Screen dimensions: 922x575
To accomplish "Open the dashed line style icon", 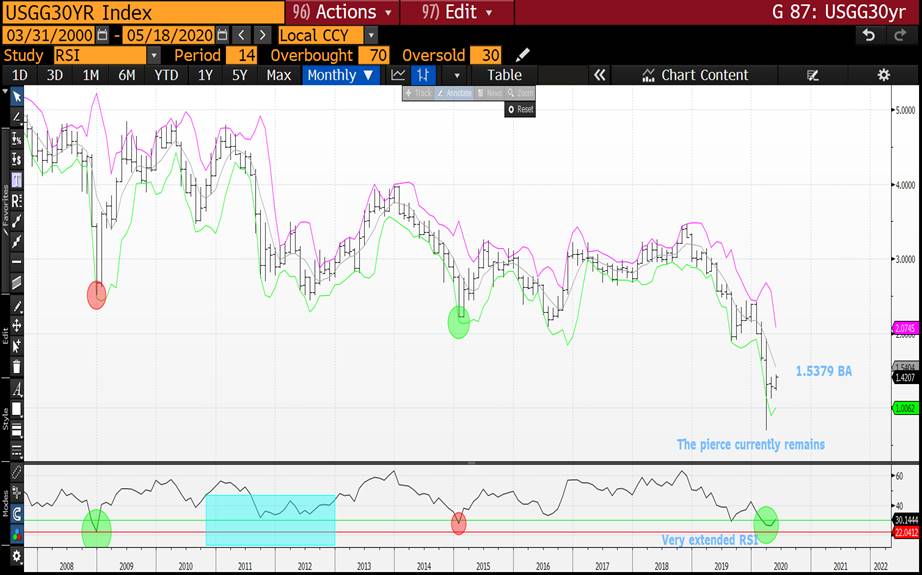I will [x=16, y=451].
